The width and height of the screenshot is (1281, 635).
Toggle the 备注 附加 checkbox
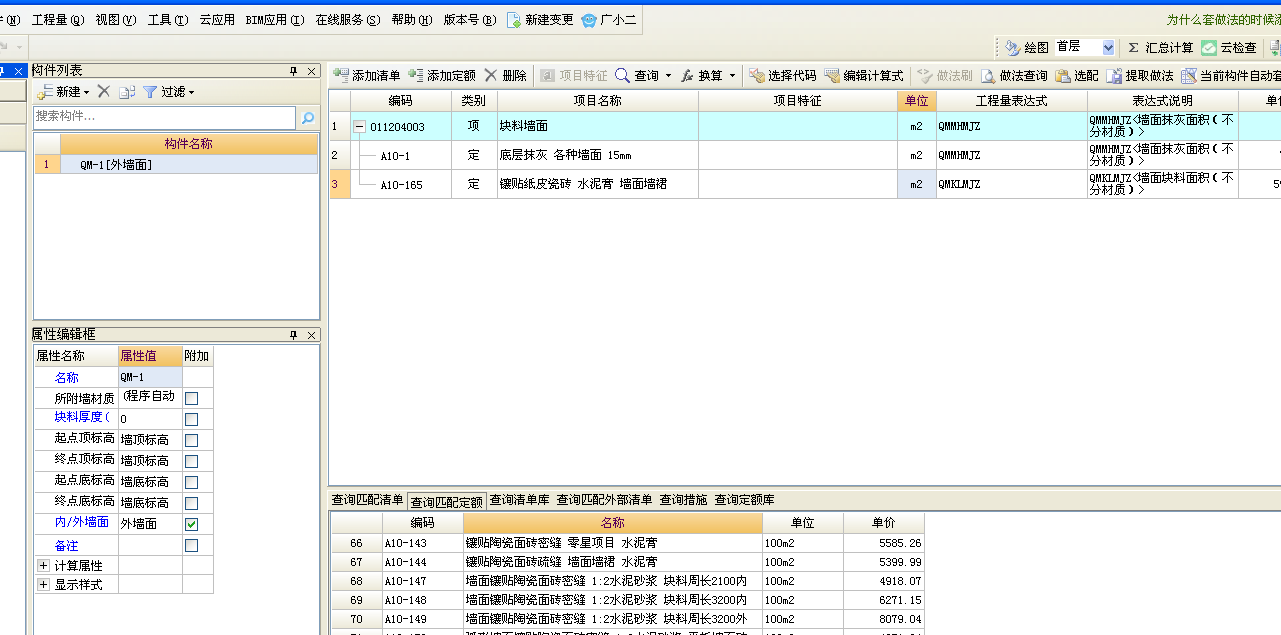[192, 545]
